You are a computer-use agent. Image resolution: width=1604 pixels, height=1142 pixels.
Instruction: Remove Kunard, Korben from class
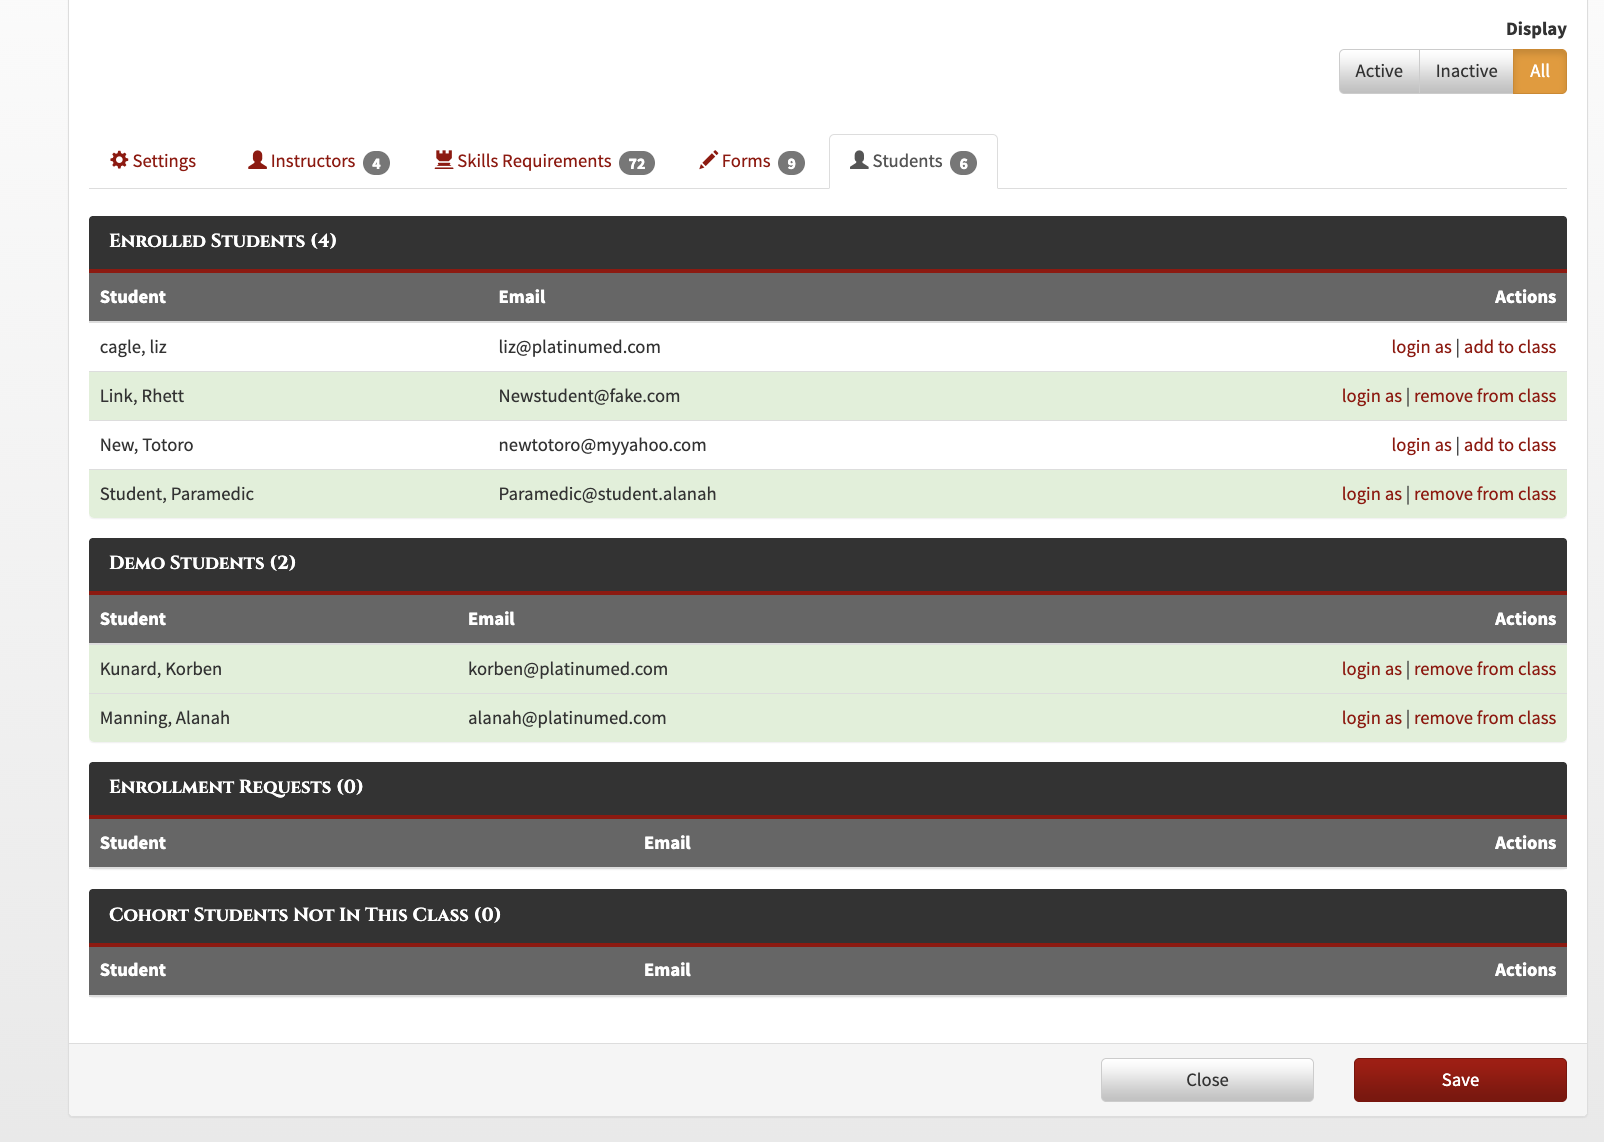1485,669
